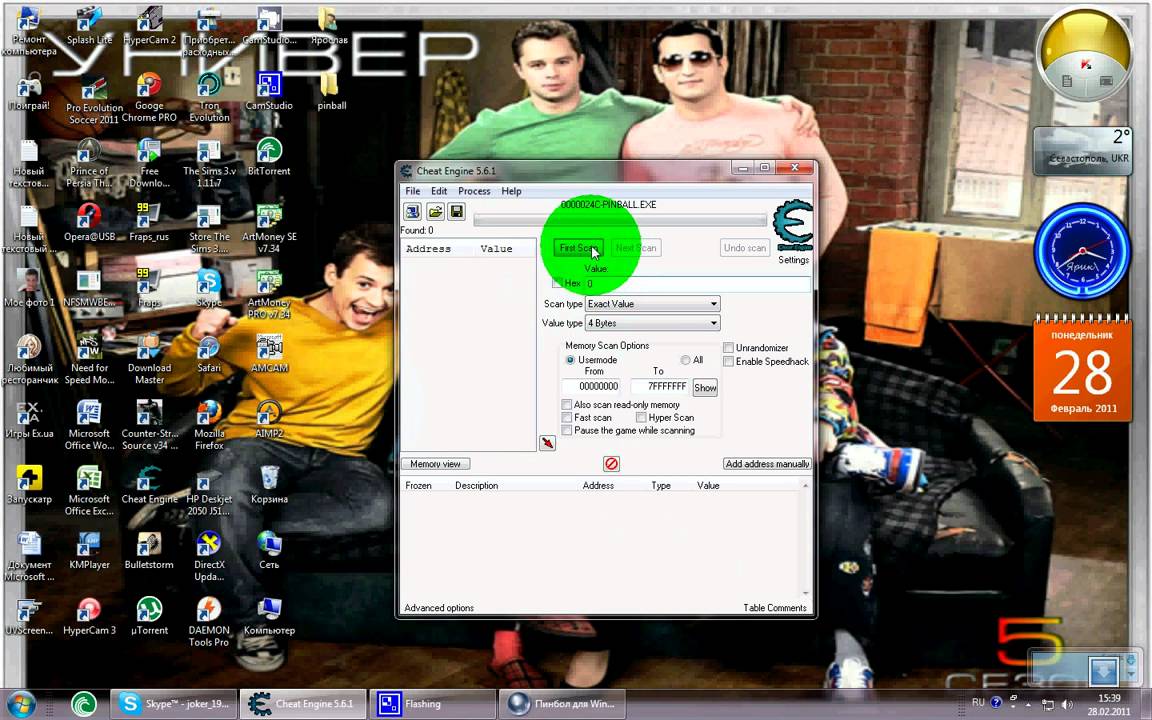
Task: Select the HyperCam 2 desktop shortcut
Action: point(149,27)
